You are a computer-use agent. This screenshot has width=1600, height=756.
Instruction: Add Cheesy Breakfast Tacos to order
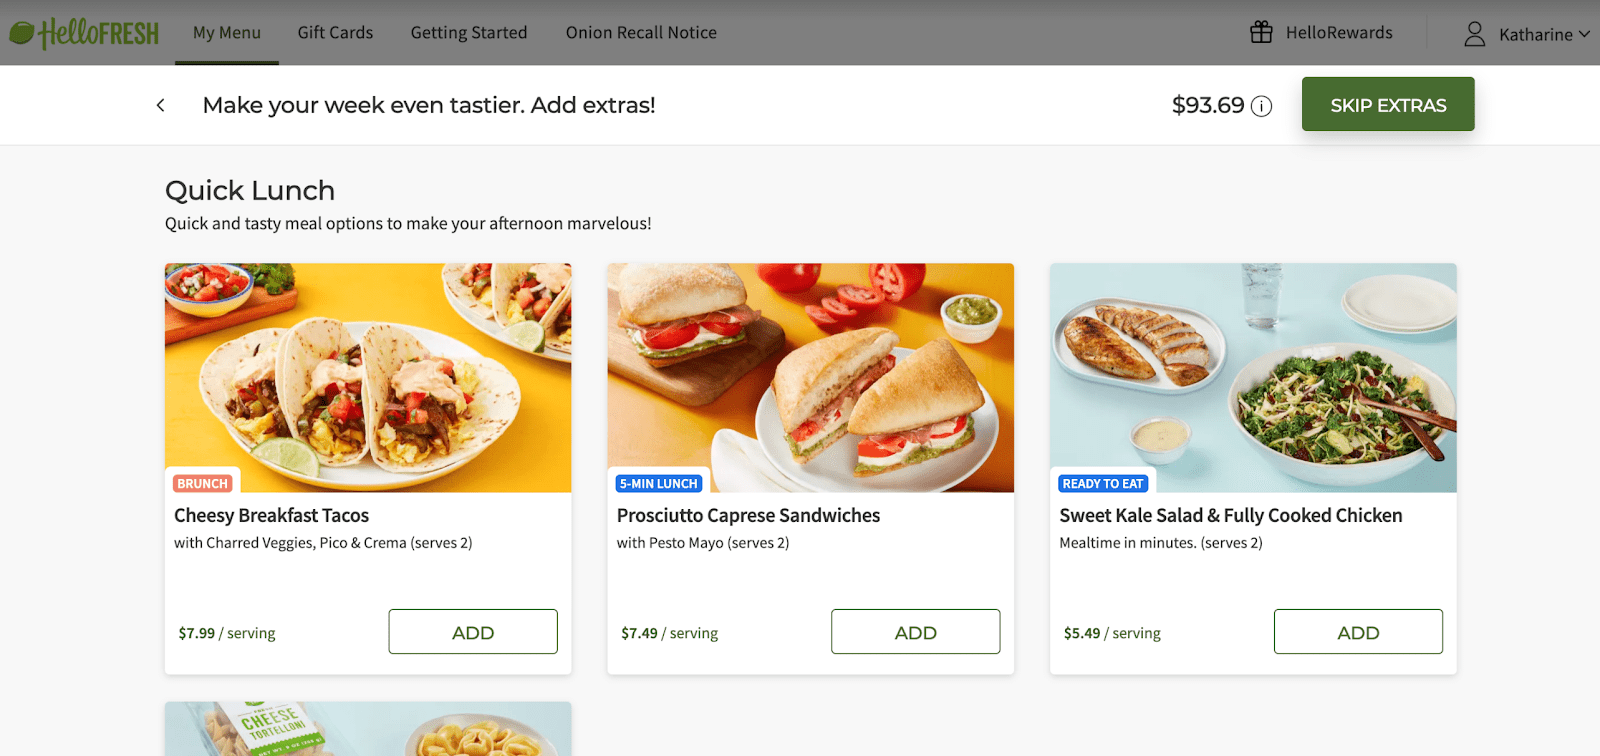tap(473, 632)
